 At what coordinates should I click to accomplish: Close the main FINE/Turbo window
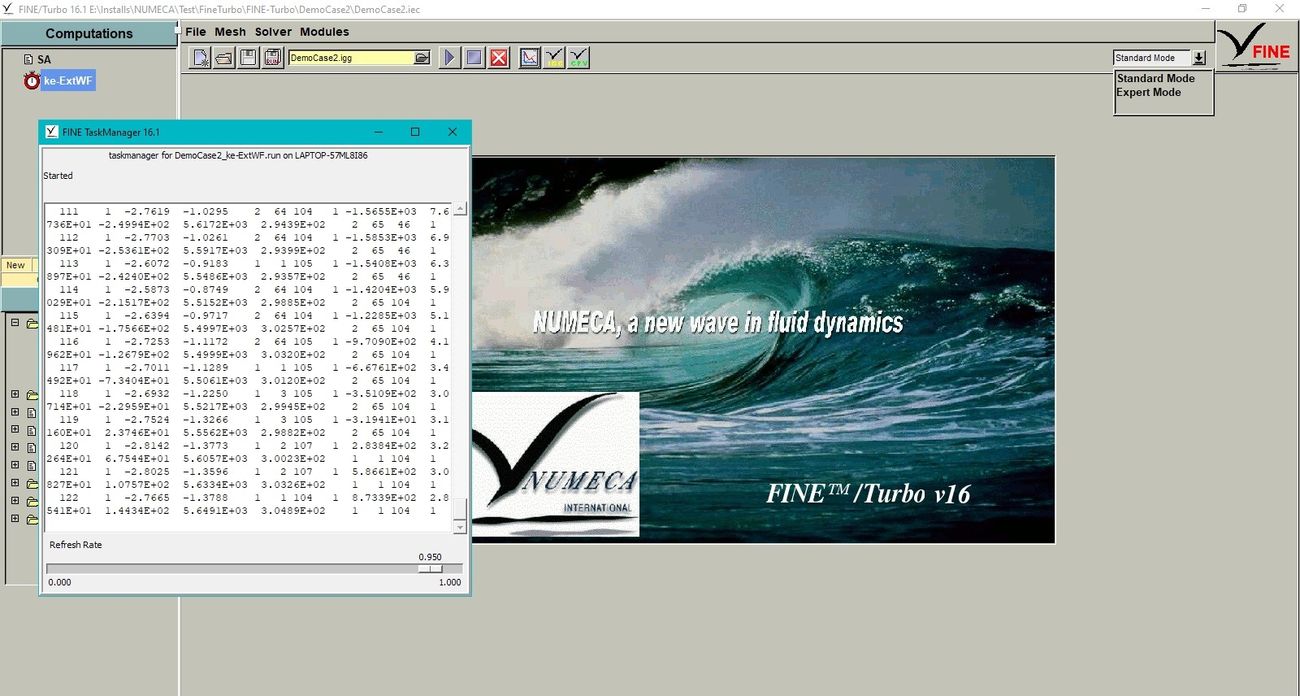pos(1281,8)
